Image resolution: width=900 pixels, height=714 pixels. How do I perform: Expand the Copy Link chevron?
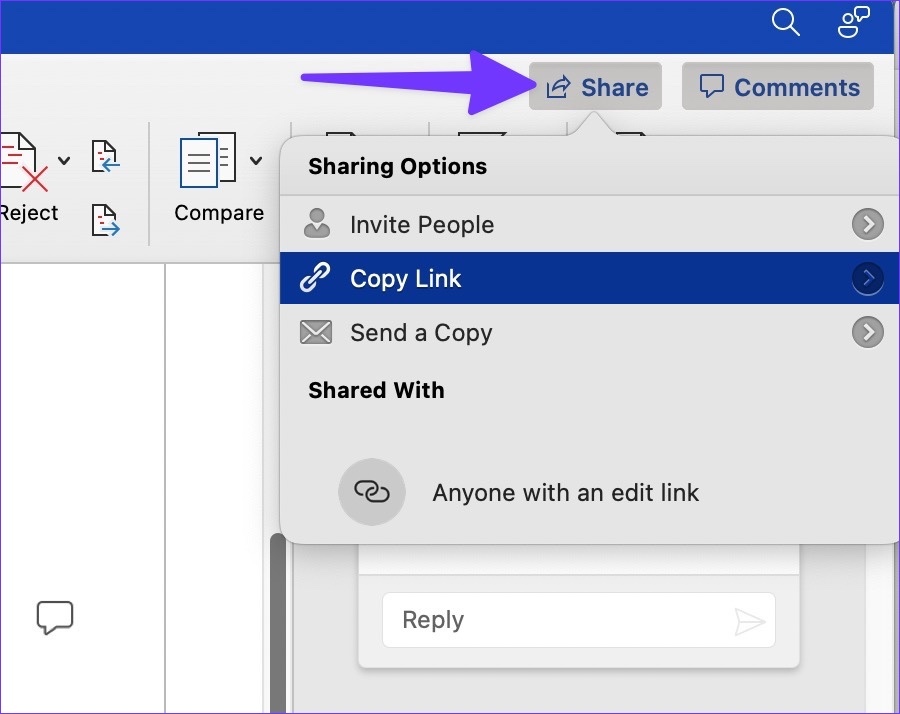(x=867, y=278)
